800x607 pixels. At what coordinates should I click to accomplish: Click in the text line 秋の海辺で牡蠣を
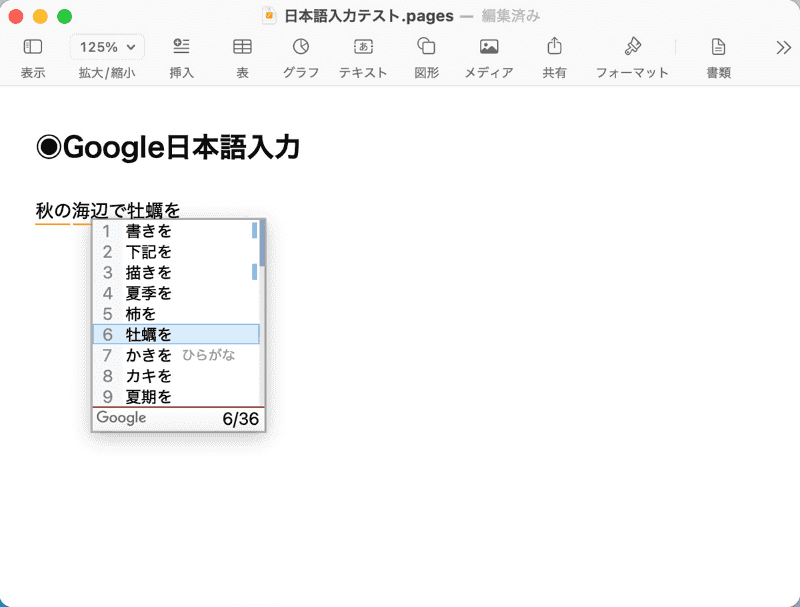[x=108, y=210]
